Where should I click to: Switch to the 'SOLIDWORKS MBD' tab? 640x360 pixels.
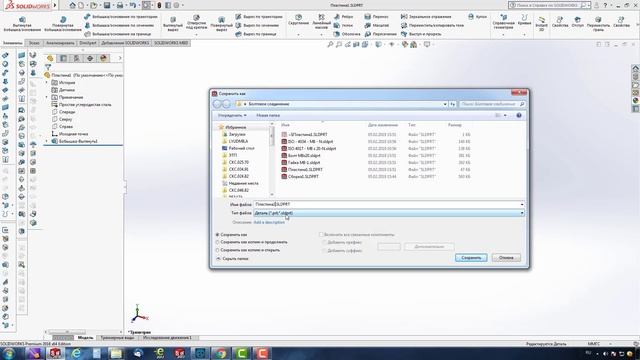coord(171,43)
